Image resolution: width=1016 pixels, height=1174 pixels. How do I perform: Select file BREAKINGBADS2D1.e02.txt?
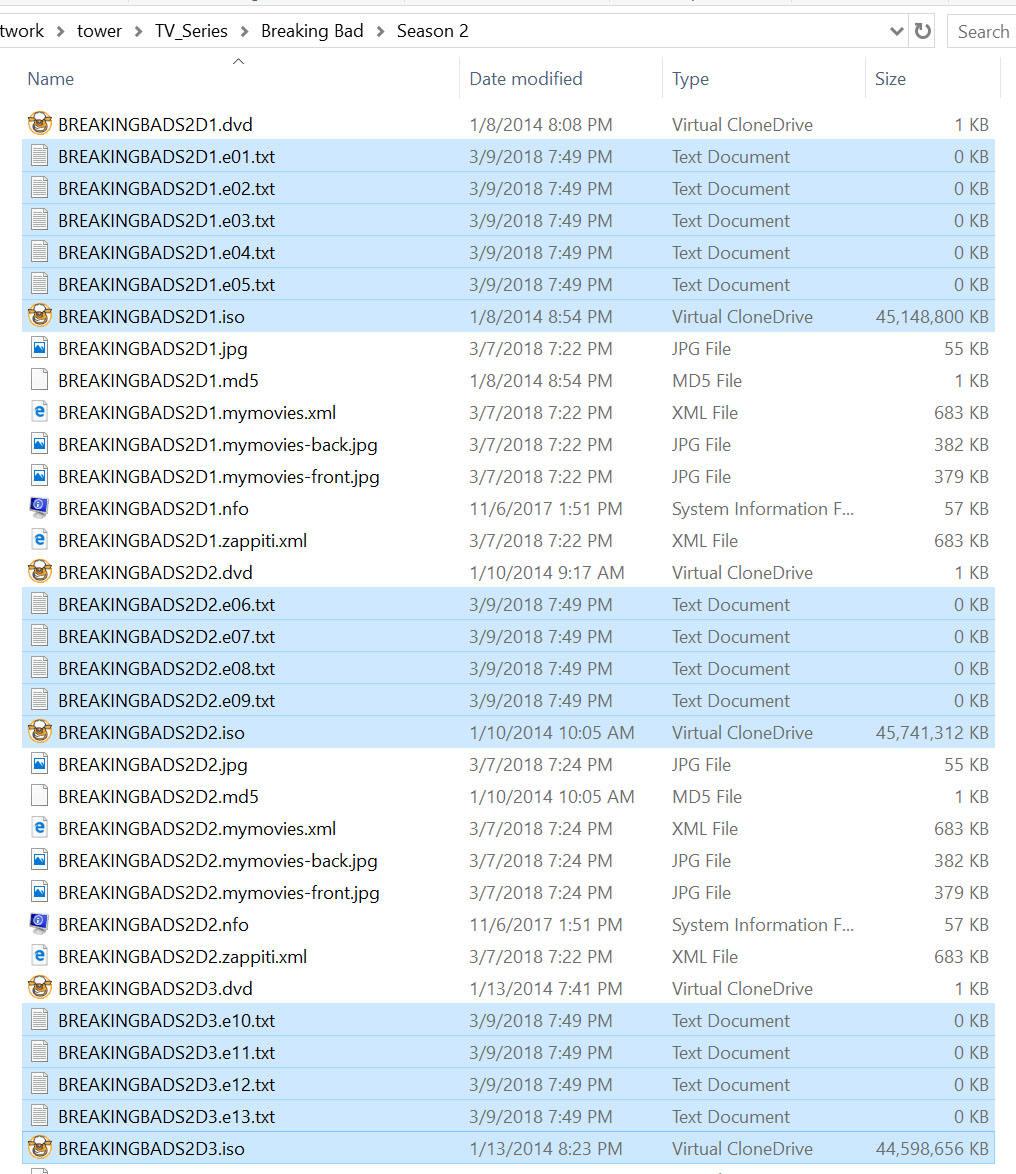(508, 188)
